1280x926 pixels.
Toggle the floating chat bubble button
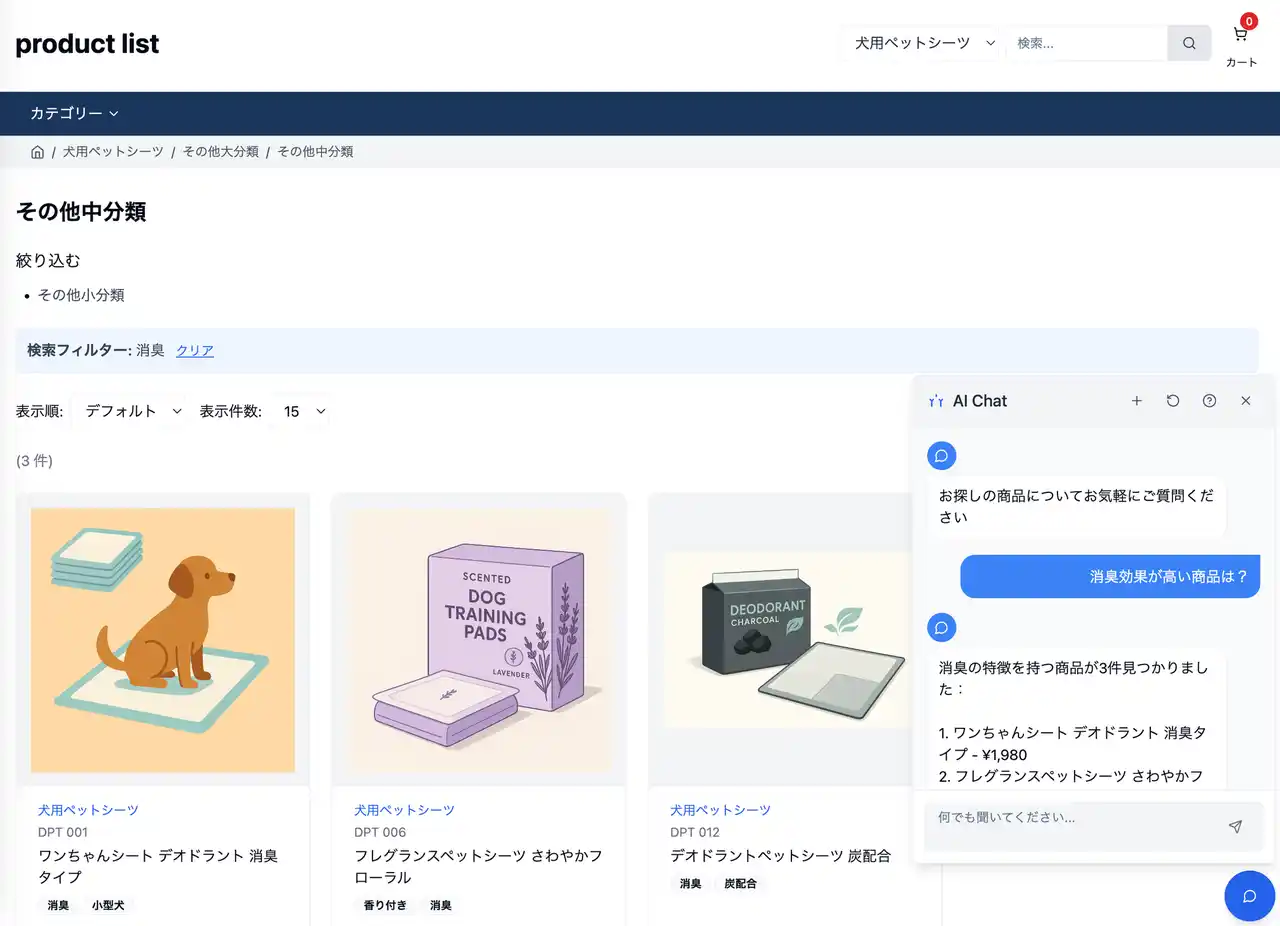tap(1249, 895)
